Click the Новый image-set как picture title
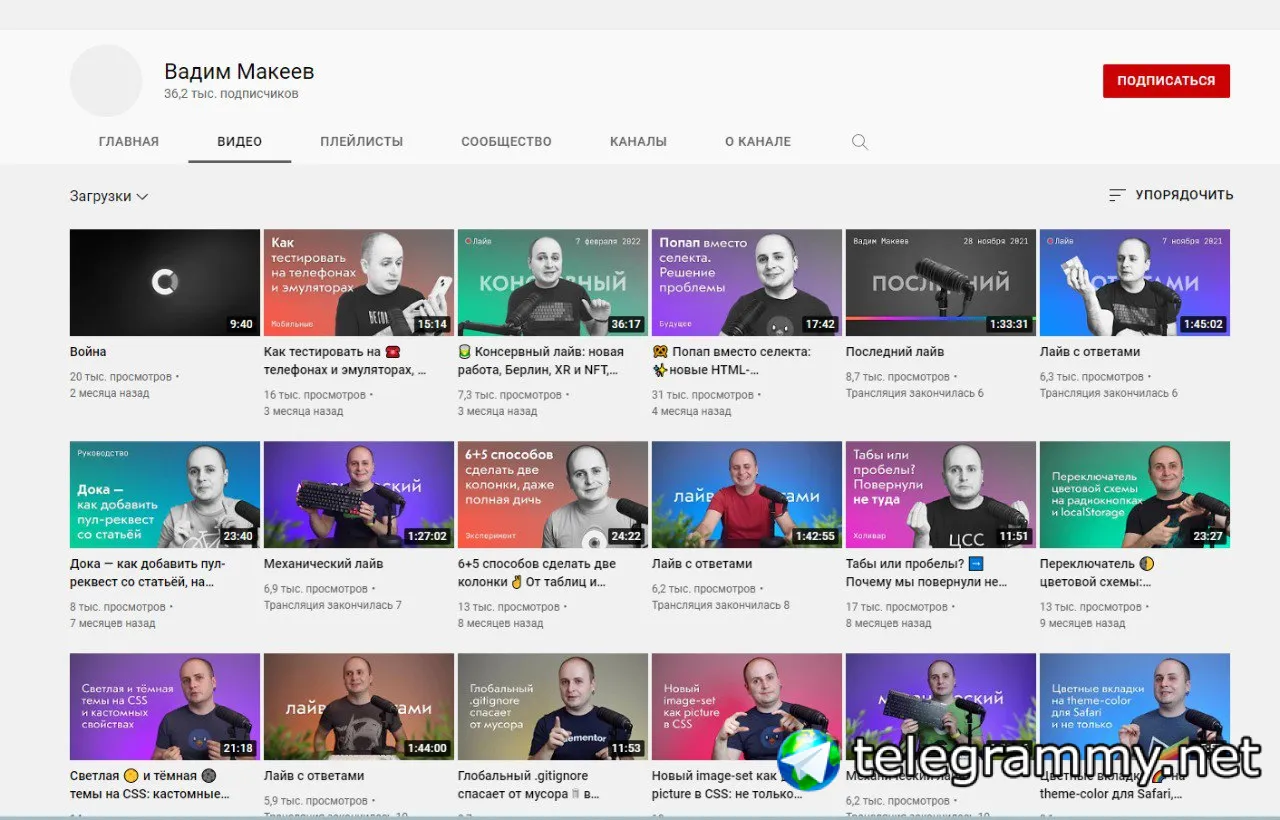 728,785
